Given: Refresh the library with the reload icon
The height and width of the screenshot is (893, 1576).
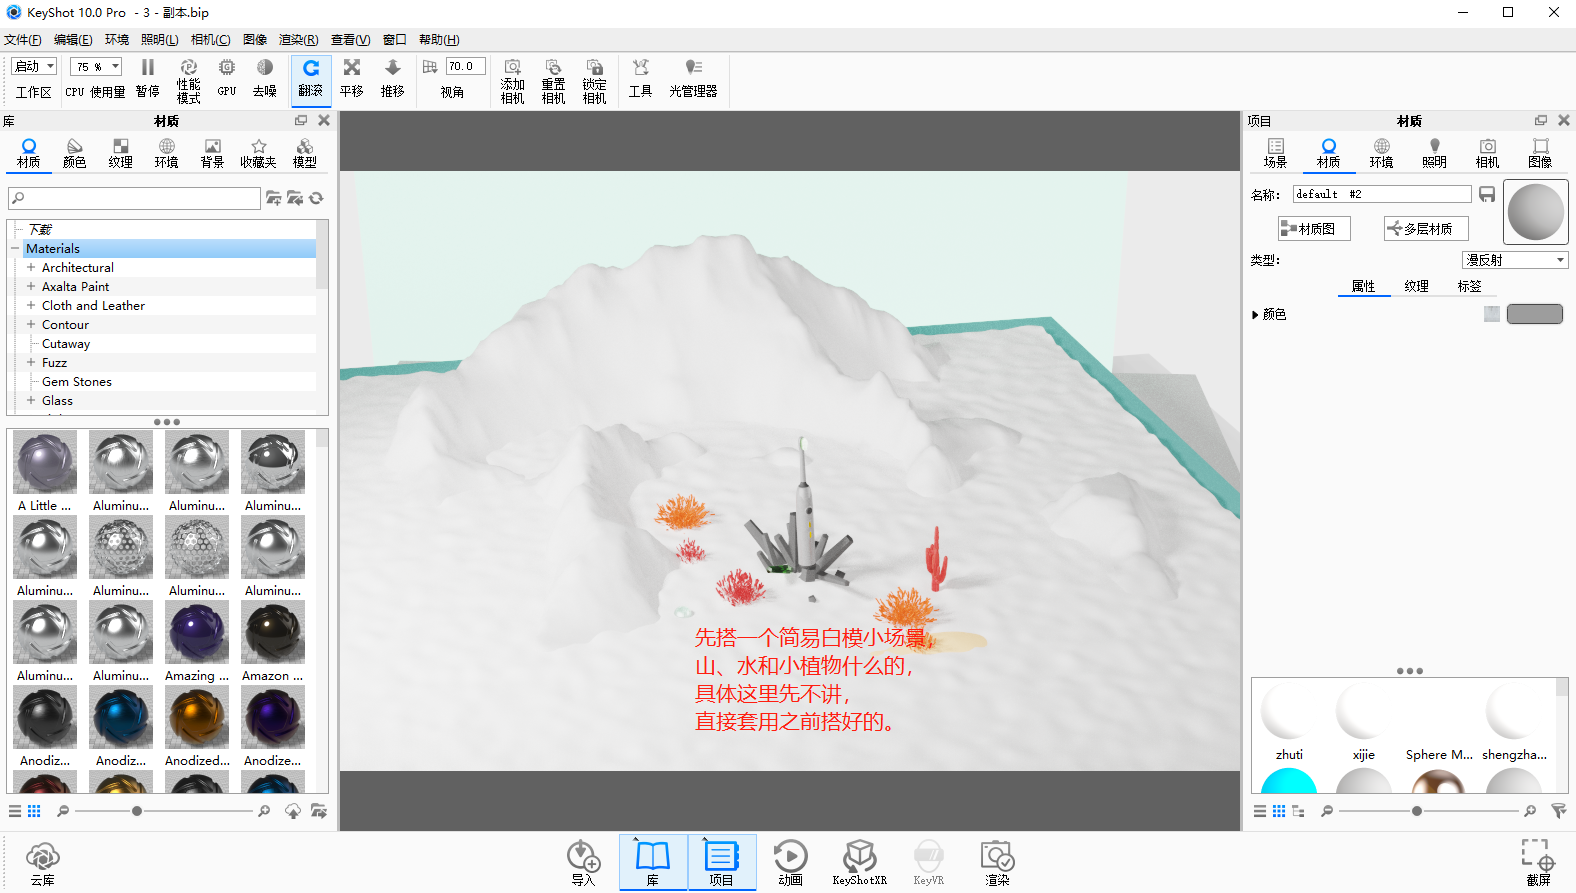Looking at the screenshot, I should 317,198.
